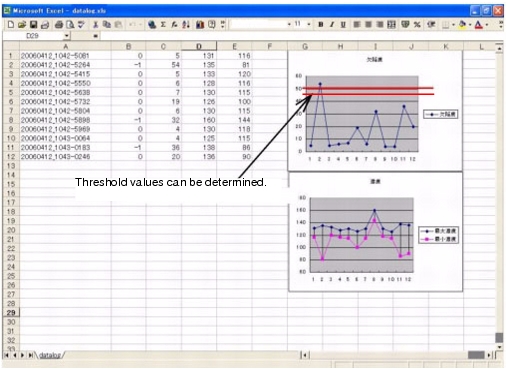Undo the last action
Viewport: 507px width, 369px height.
click(132, 24)
